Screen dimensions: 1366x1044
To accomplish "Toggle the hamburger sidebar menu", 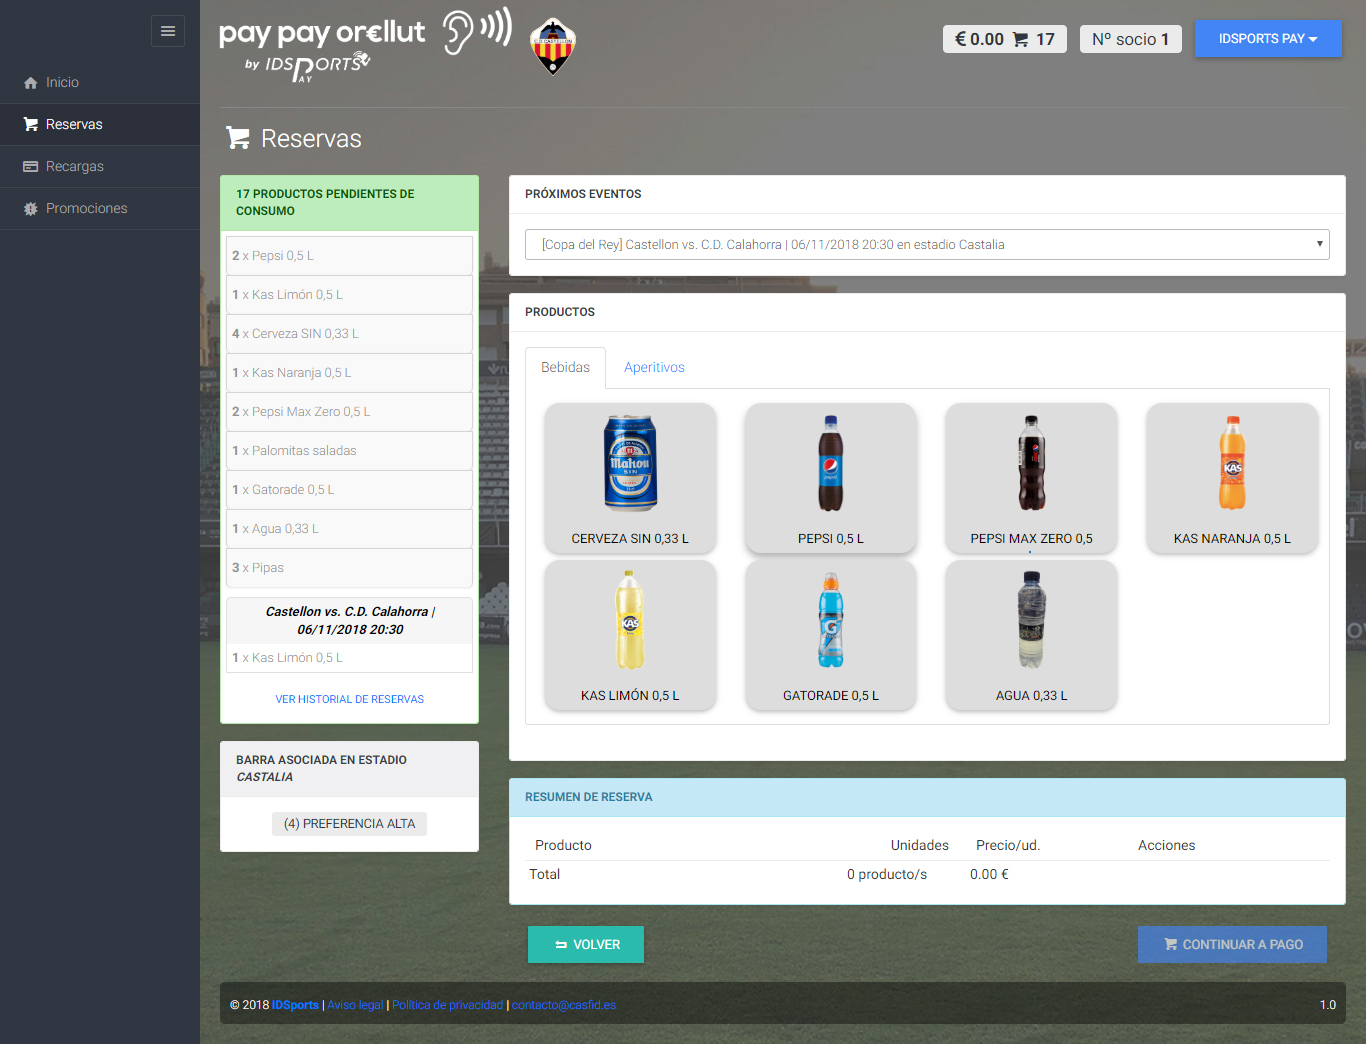I will [x=168, y=31].
